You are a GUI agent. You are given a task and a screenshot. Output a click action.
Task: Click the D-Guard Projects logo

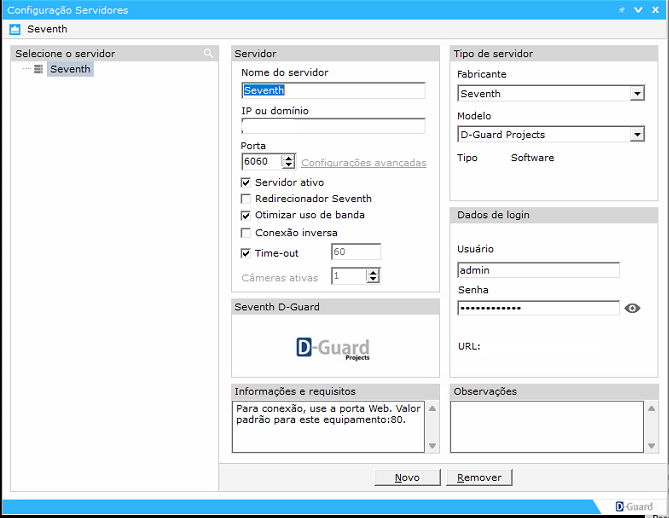click(x=333, y=348)
